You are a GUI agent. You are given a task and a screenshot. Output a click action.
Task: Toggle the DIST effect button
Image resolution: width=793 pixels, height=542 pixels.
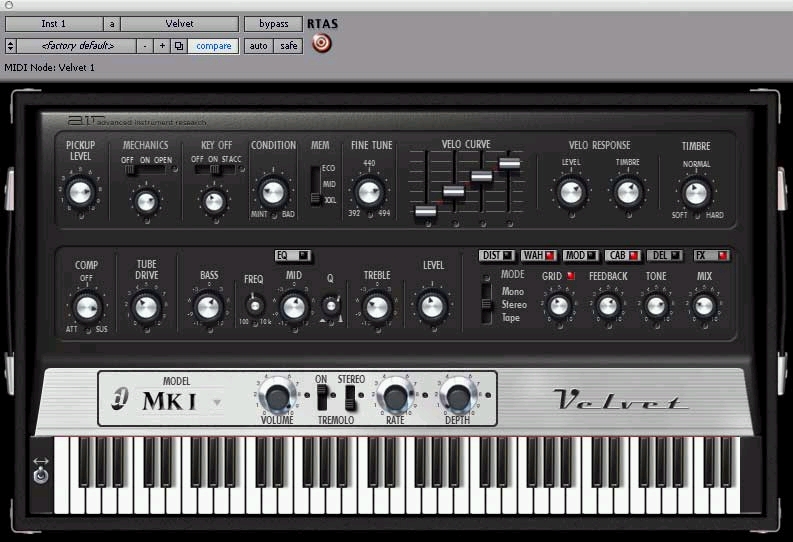pos(497,255)
